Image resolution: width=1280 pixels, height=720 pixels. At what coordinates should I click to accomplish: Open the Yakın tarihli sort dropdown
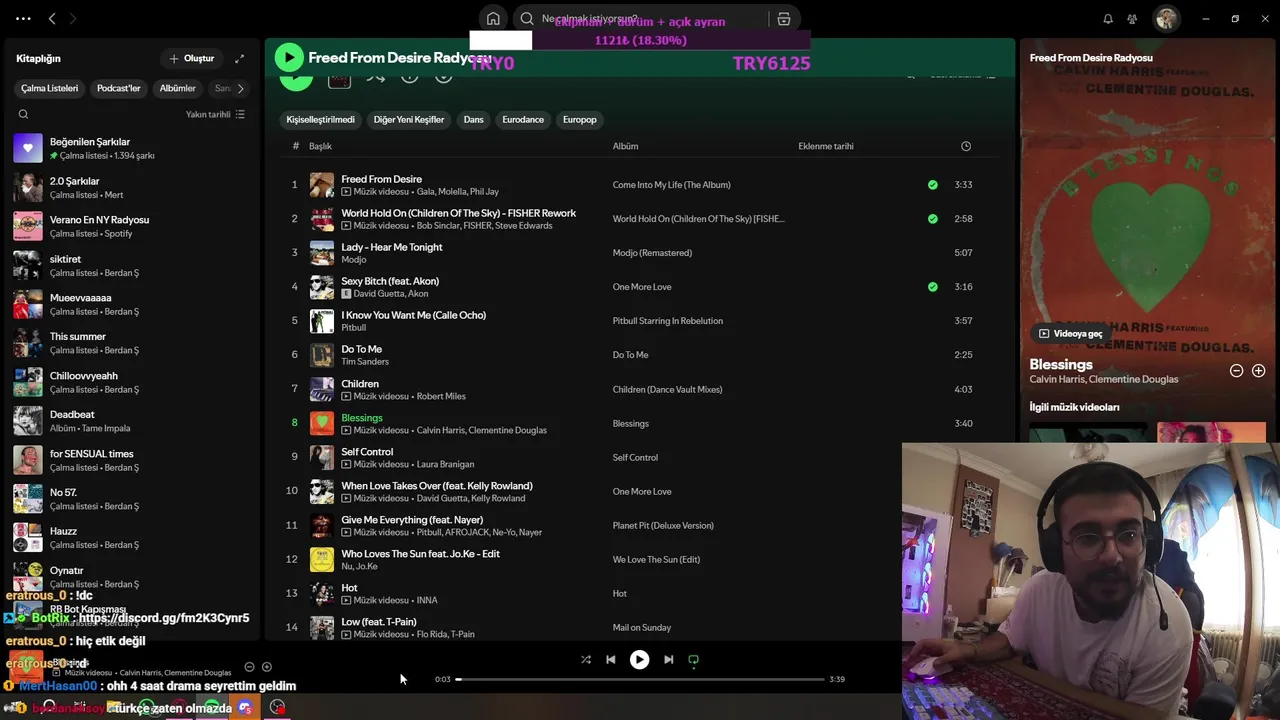(x=215, y=115)
